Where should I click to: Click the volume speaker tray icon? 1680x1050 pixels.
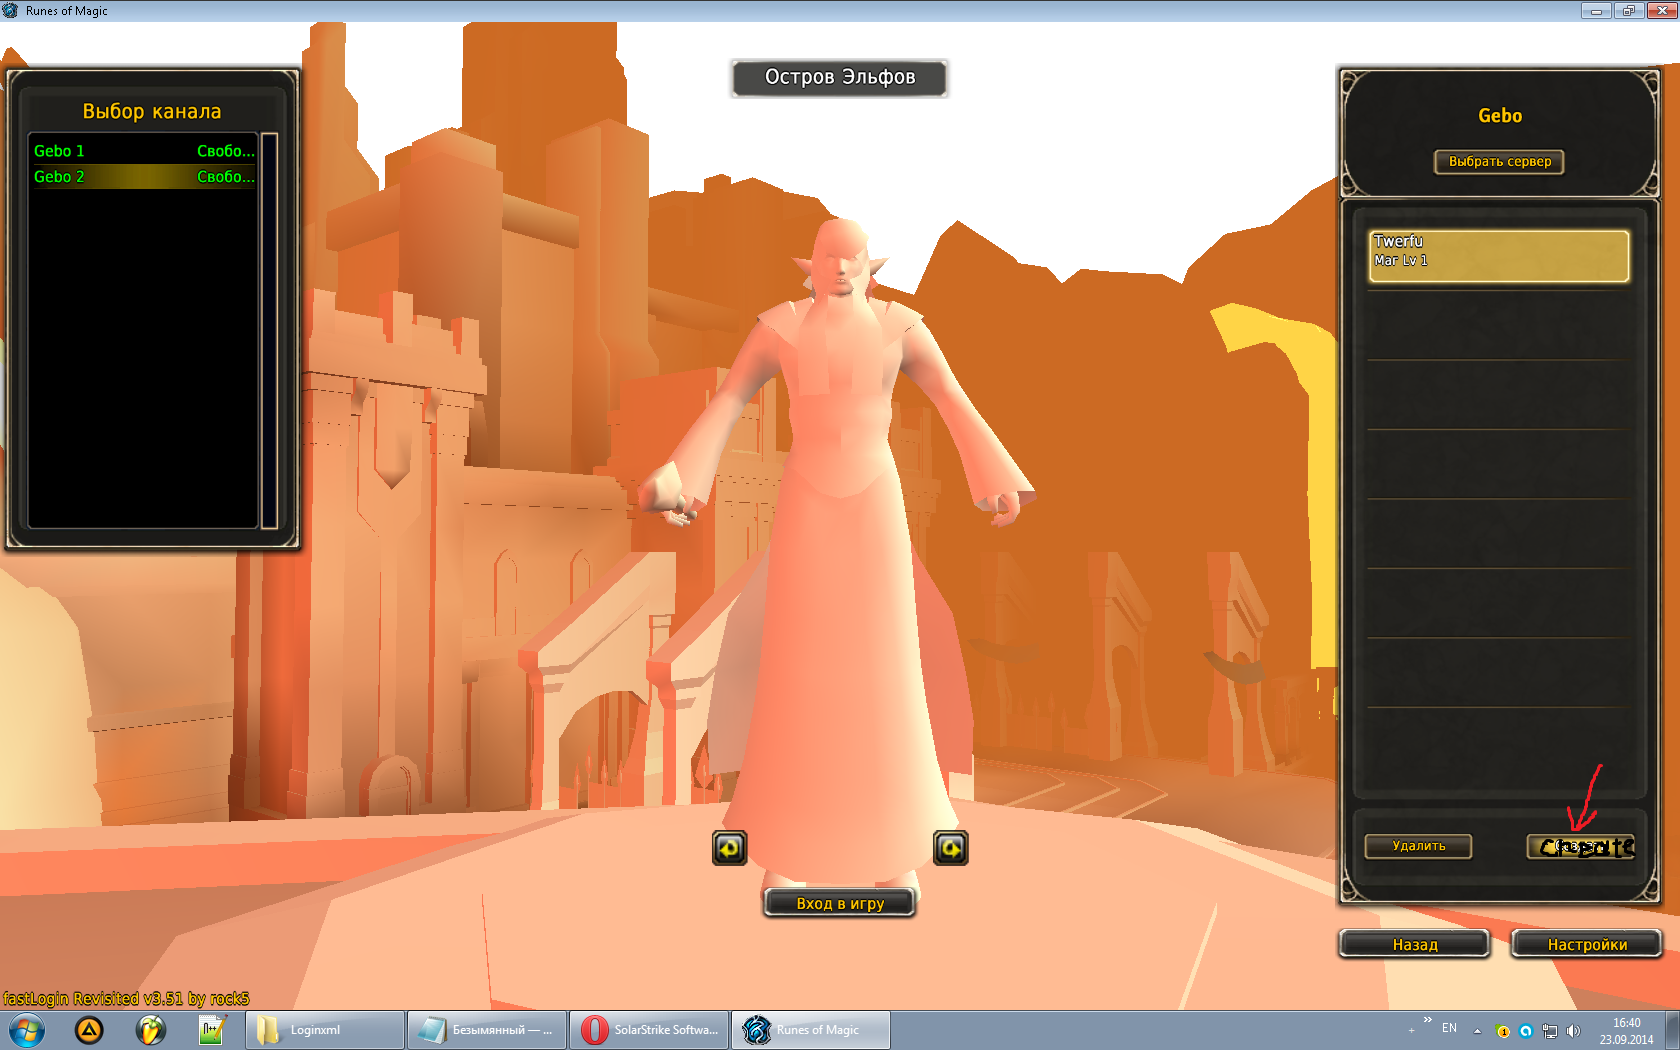[1573, 1031]
